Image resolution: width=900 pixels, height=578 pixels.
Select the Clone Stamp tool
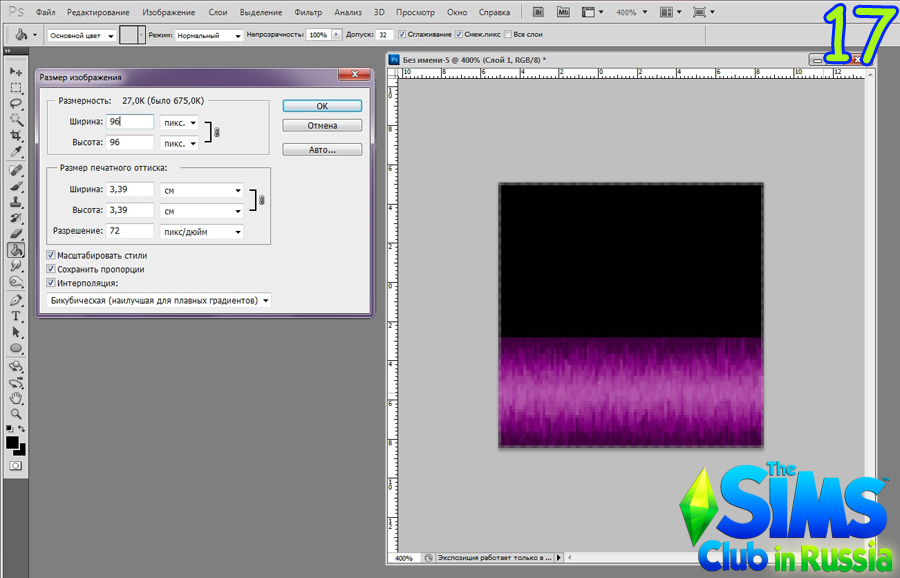pyautogui.click(x=16, y=201)
